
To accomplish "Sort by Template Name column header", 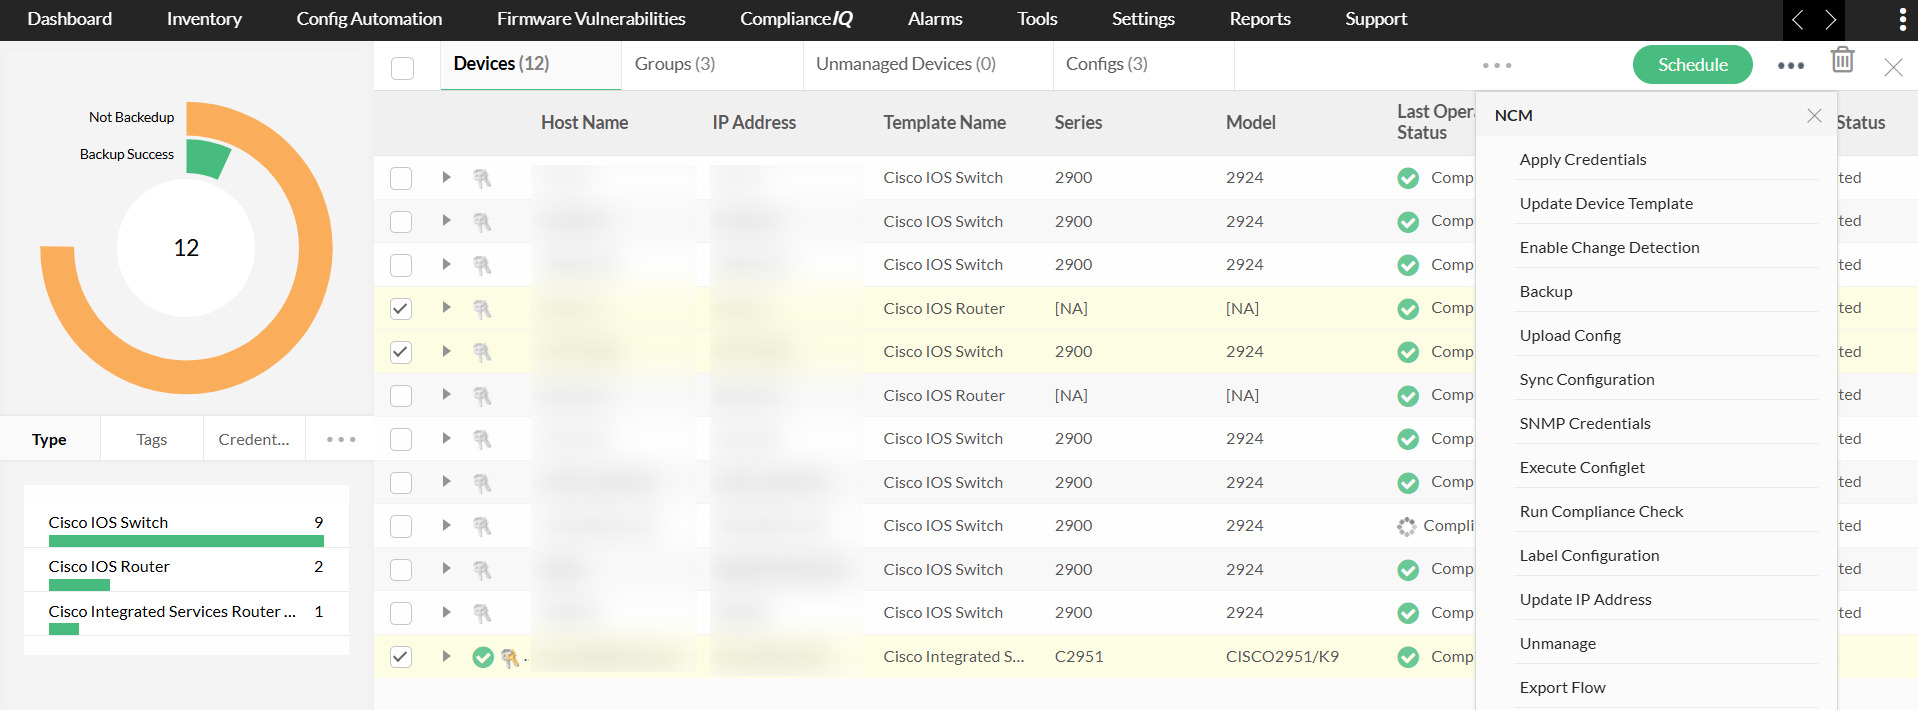I will (x=944, y=123).
